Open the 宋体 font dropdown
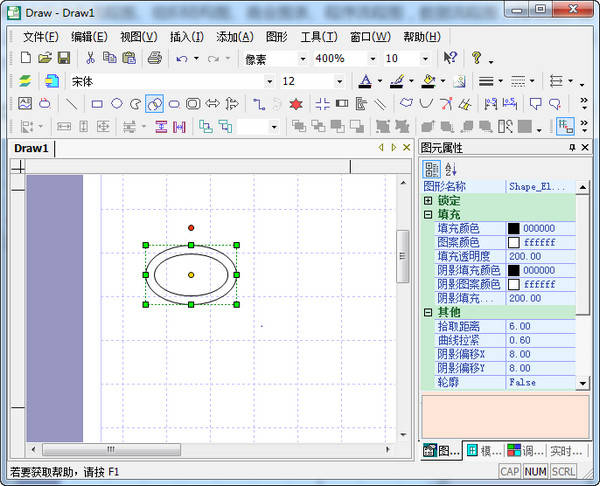Screen dimensions: 600x486 coord(269,81)
